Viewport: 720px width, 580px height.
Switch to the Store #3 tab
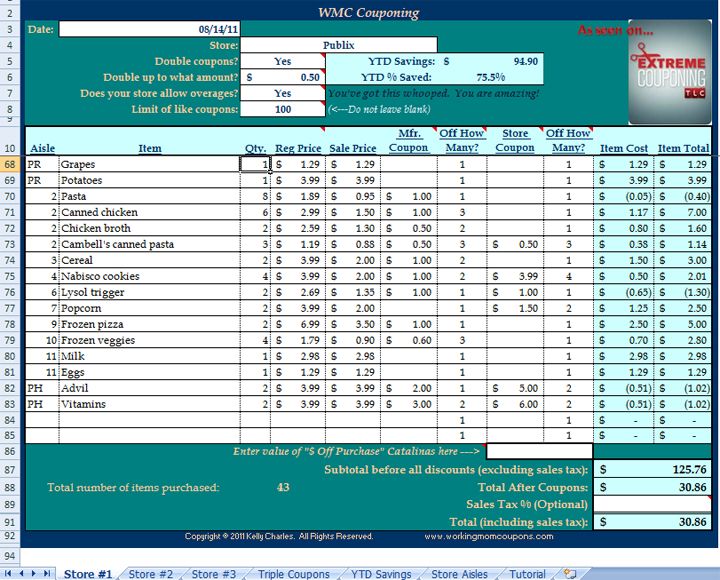pyautogui.click(x=214, y=574)
